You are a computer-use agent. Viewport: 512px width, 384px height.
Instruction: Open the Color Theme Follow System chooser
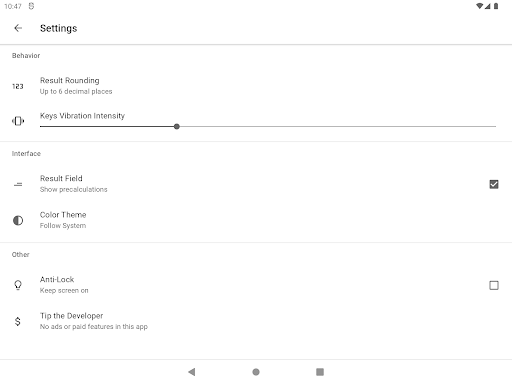coord(256,220)
